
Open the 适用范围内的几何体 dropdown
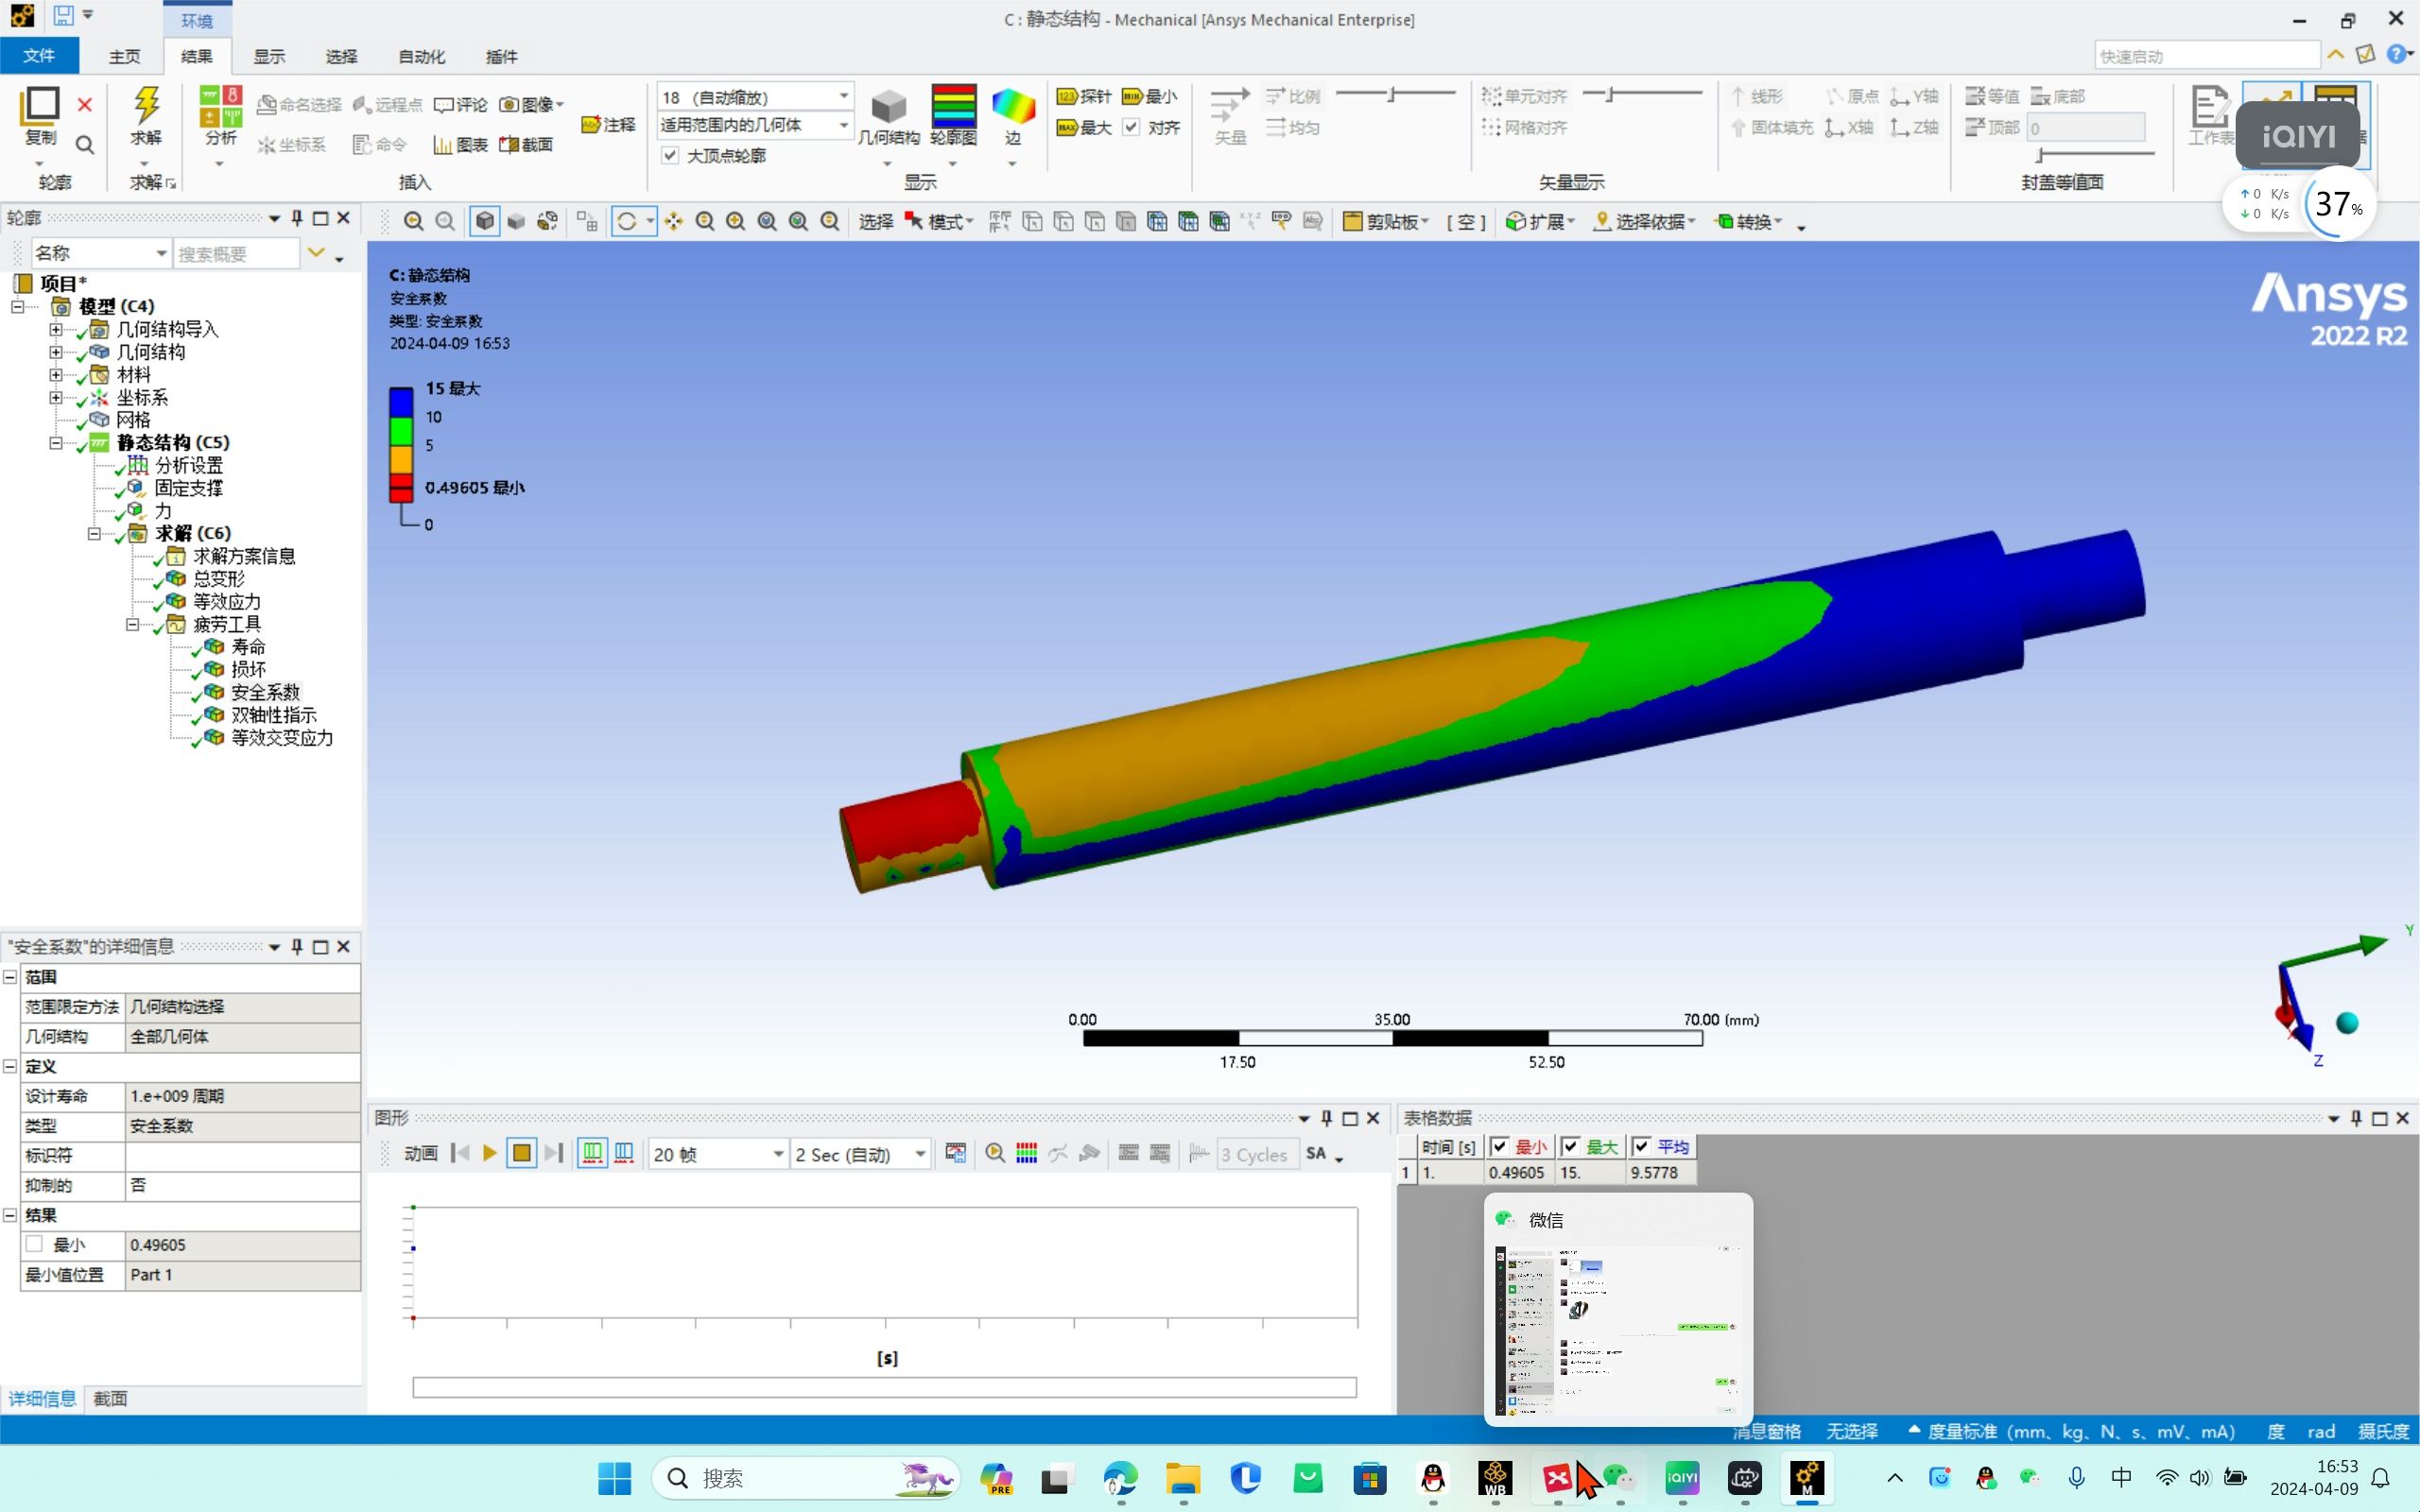coord(755,125)
